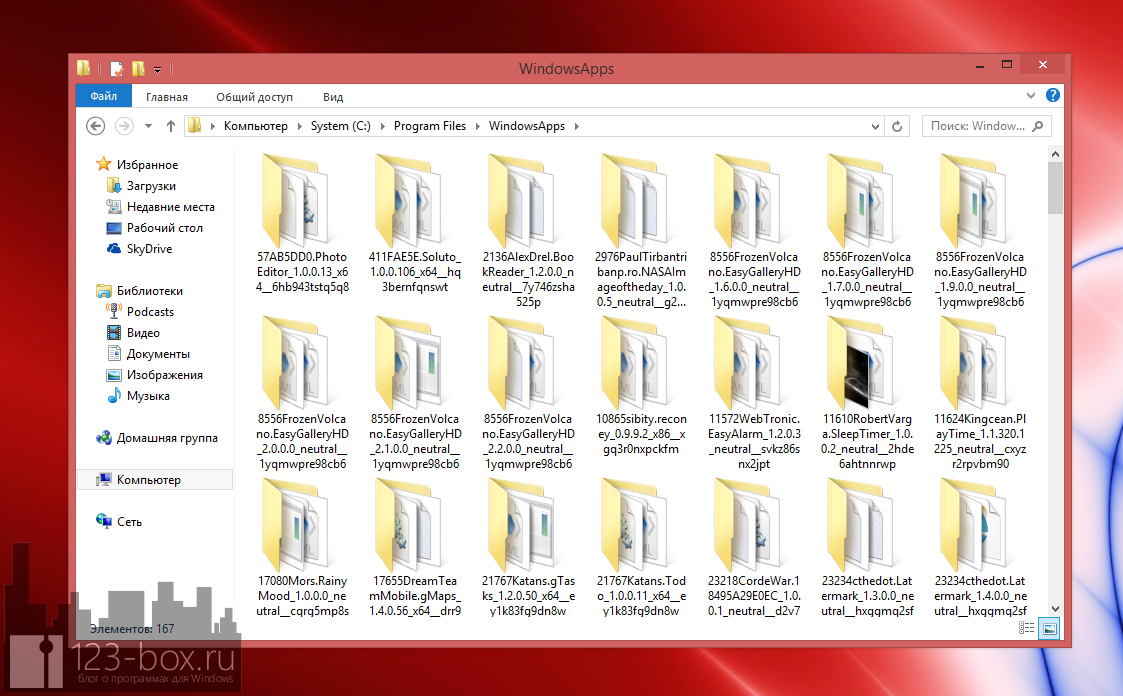1123x696 pixels.
Task: Open the Podcasts library
Action: point(150,312)
